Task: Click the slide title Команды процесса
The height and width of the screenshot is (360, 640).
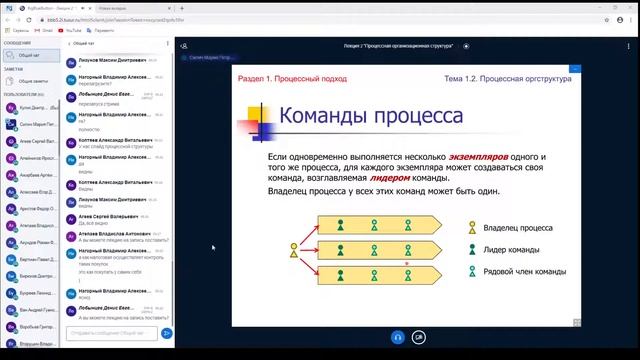Action: [371, 116]
